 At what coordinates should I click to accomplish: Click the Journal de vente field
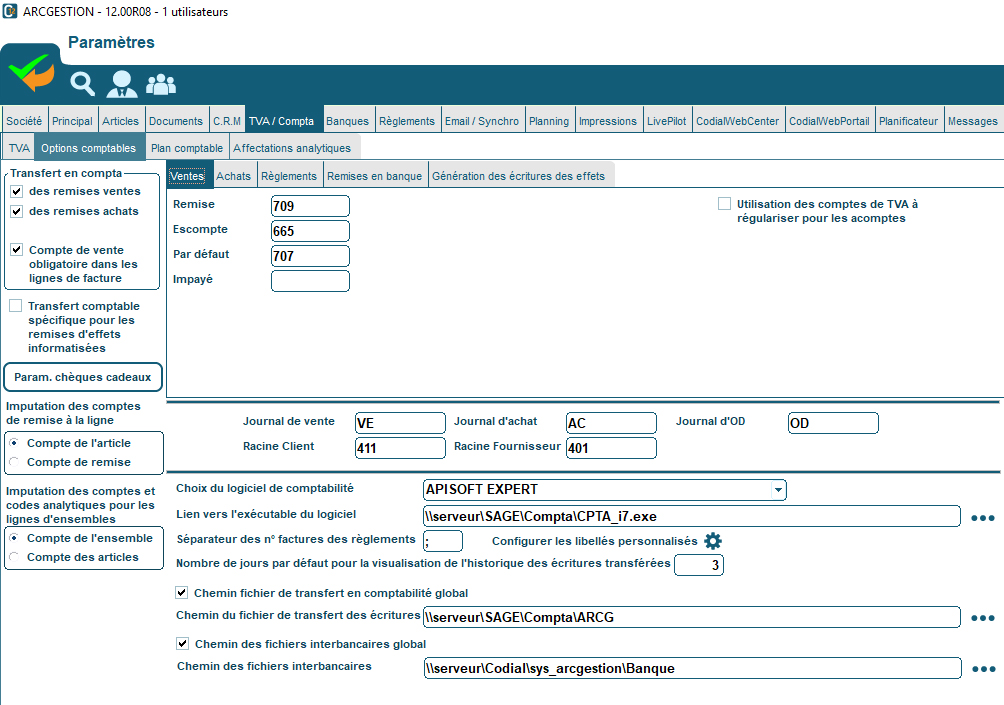point(400,423)
